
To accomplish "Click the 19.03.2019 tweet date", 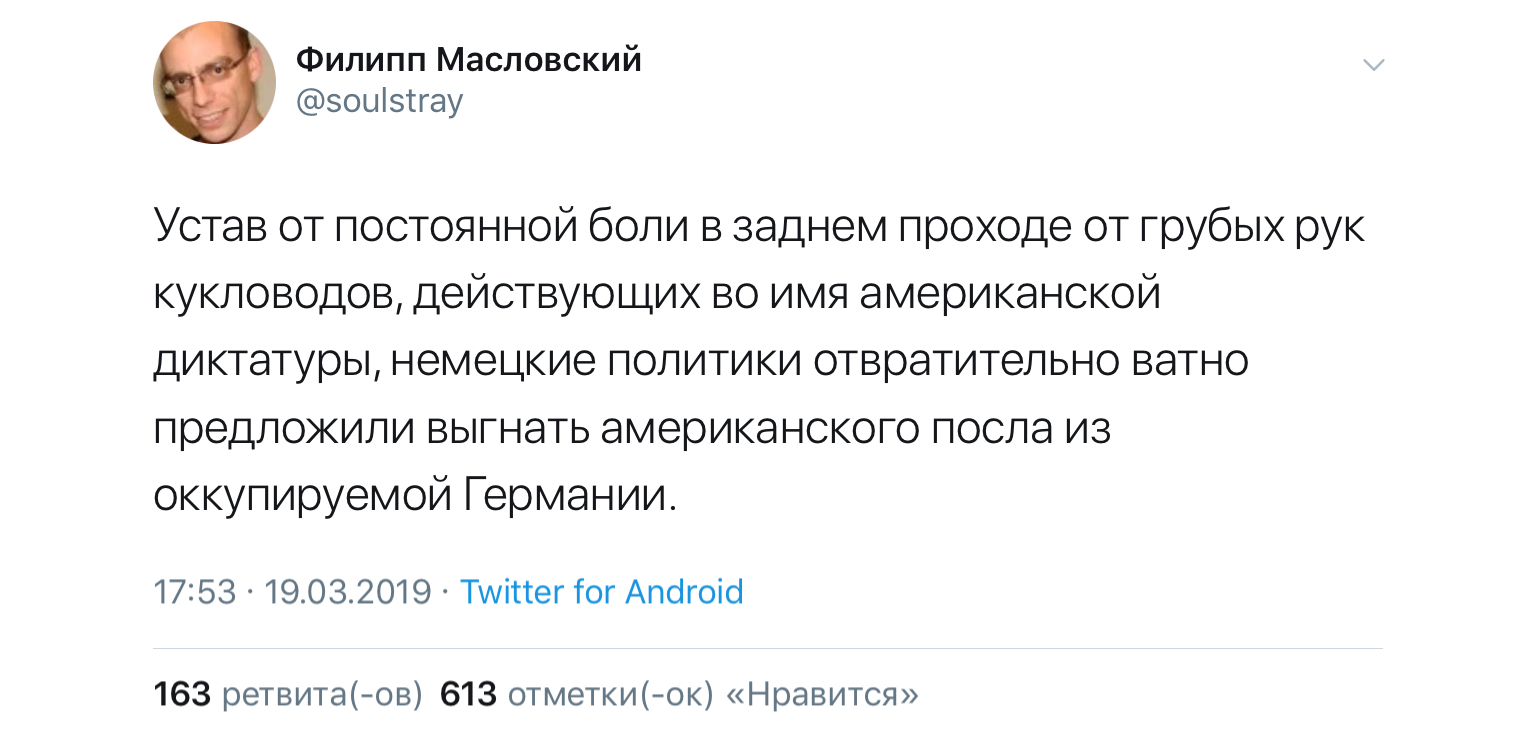I will 348,592.
